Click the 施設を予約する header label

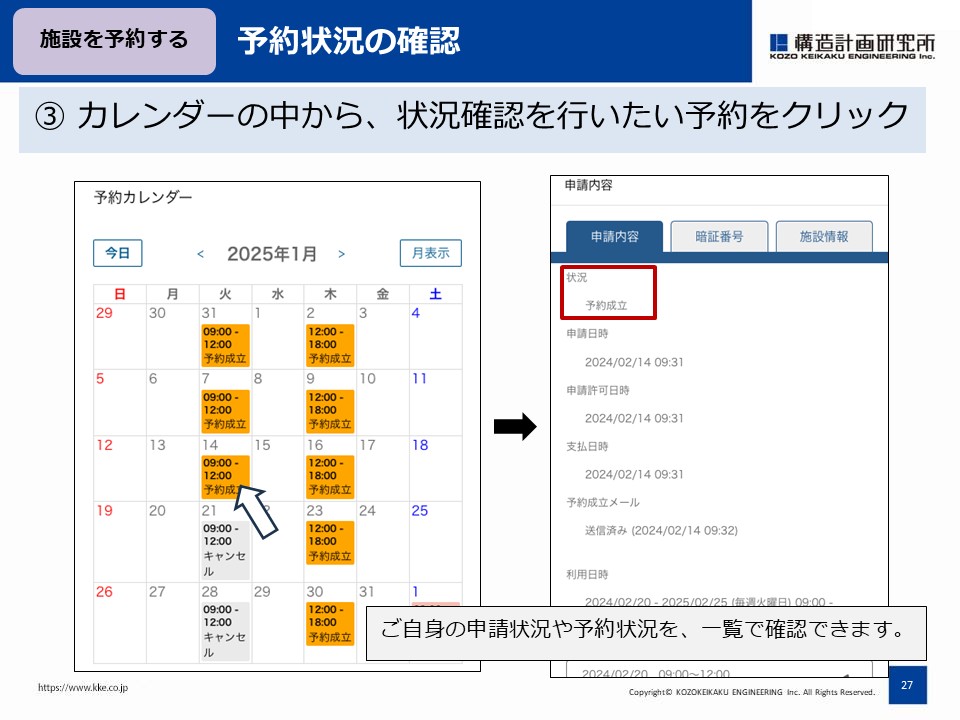pyautogui.click(x=114, y=40)
